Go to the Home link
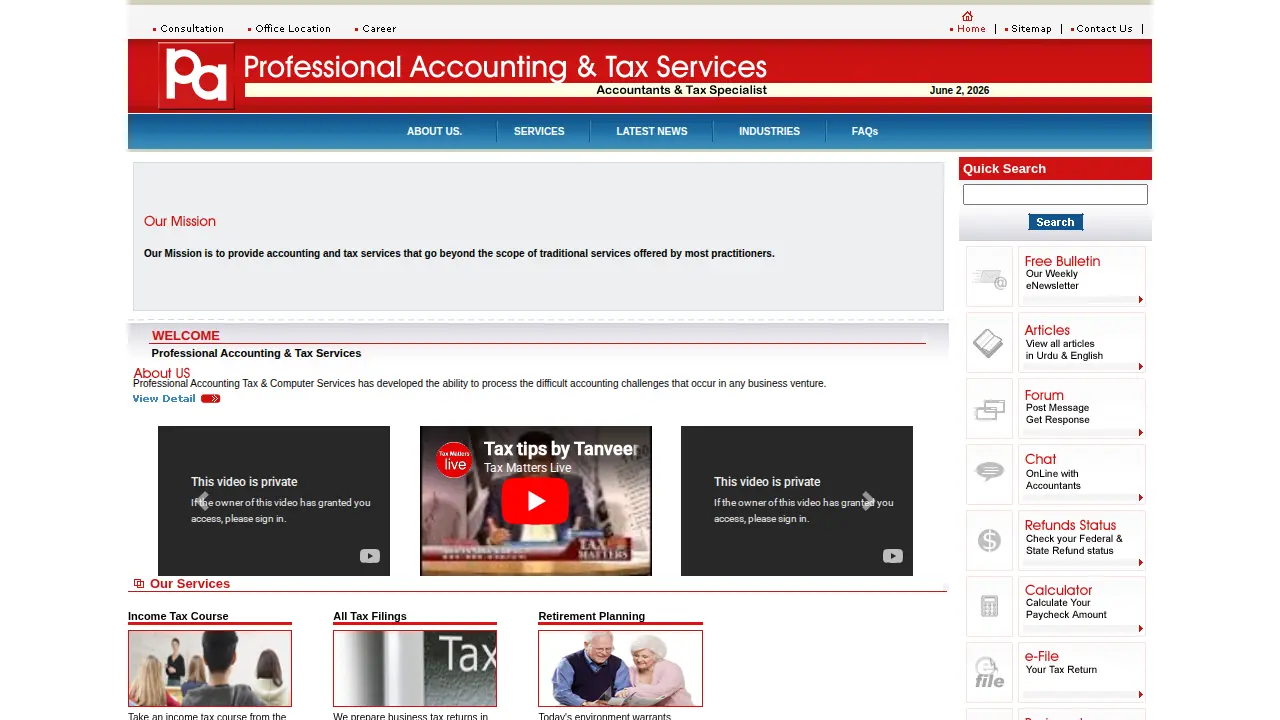Screen dimensions: 1280x720 point(971,29)
